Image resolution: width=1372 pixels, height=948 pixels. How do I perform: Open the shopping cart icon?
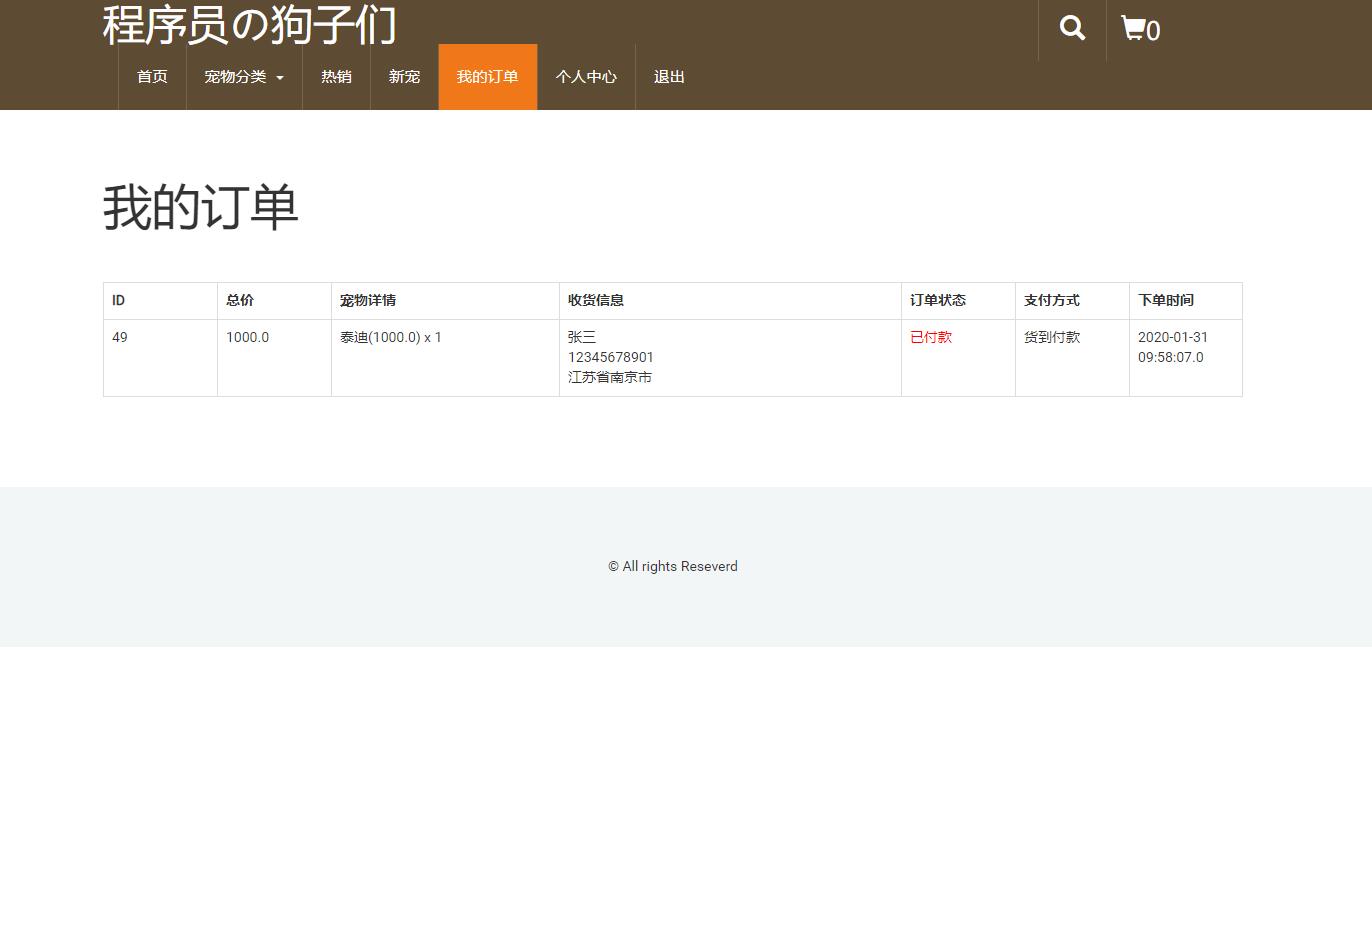pos(1133,29)
